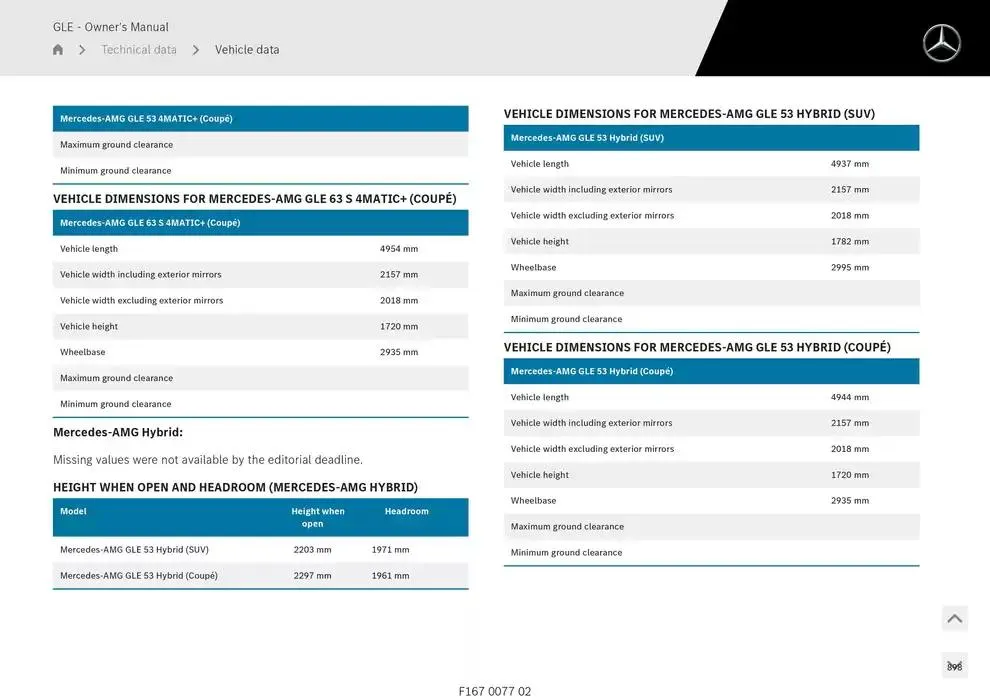Click the Mercedes-Benz star logo

pos(941,43)
